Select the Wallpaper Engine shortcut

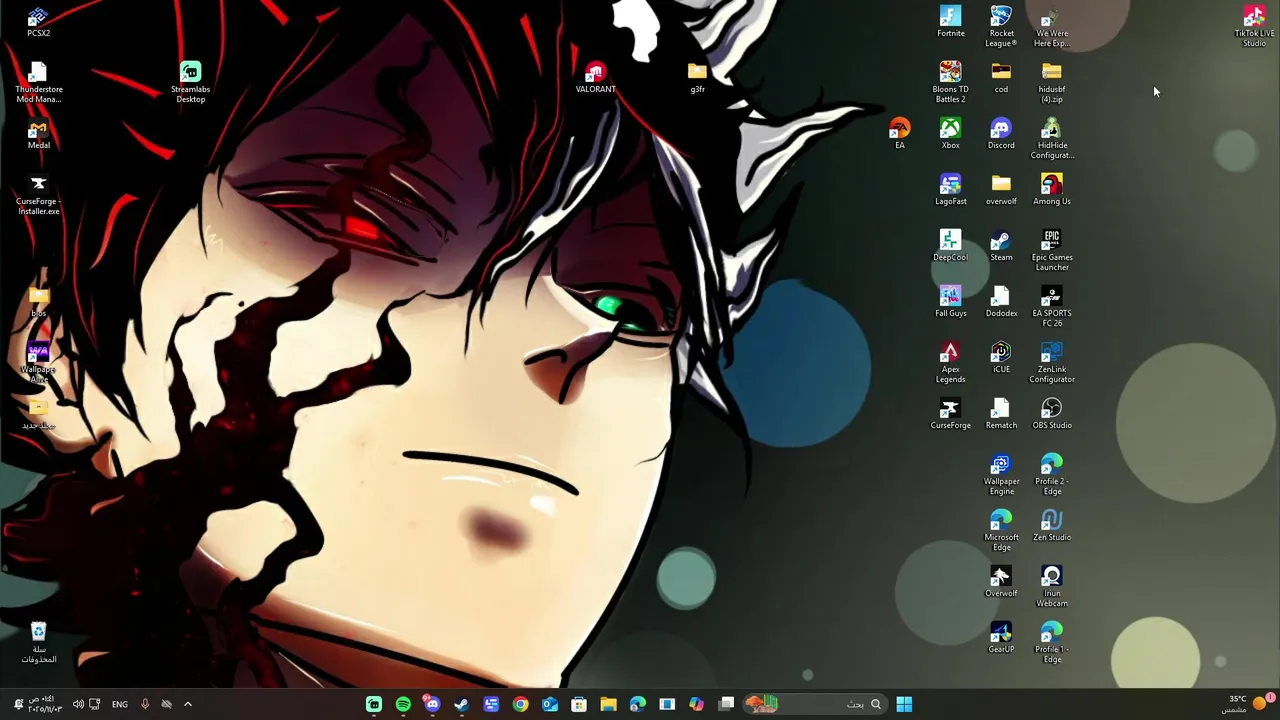(1001, 476)
